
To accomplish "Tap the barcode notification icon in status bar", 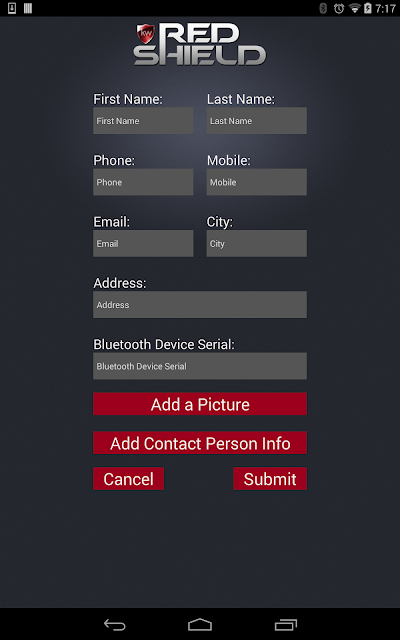I will 28,8.
